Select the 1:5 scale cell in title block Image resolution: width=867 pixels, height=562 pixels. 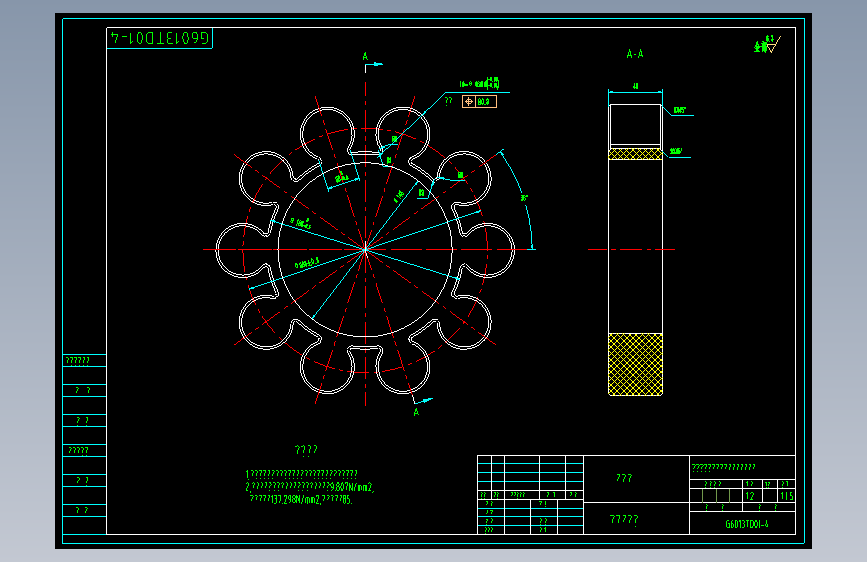[787, 496]
